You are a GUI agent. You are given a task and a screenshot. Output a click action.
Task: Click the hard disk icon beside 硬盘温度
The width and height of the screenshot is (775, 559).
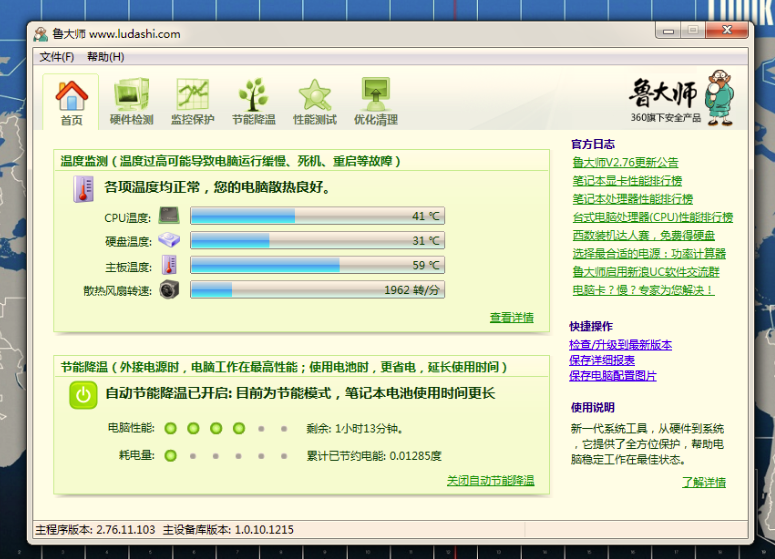click(x=169, y=240)
